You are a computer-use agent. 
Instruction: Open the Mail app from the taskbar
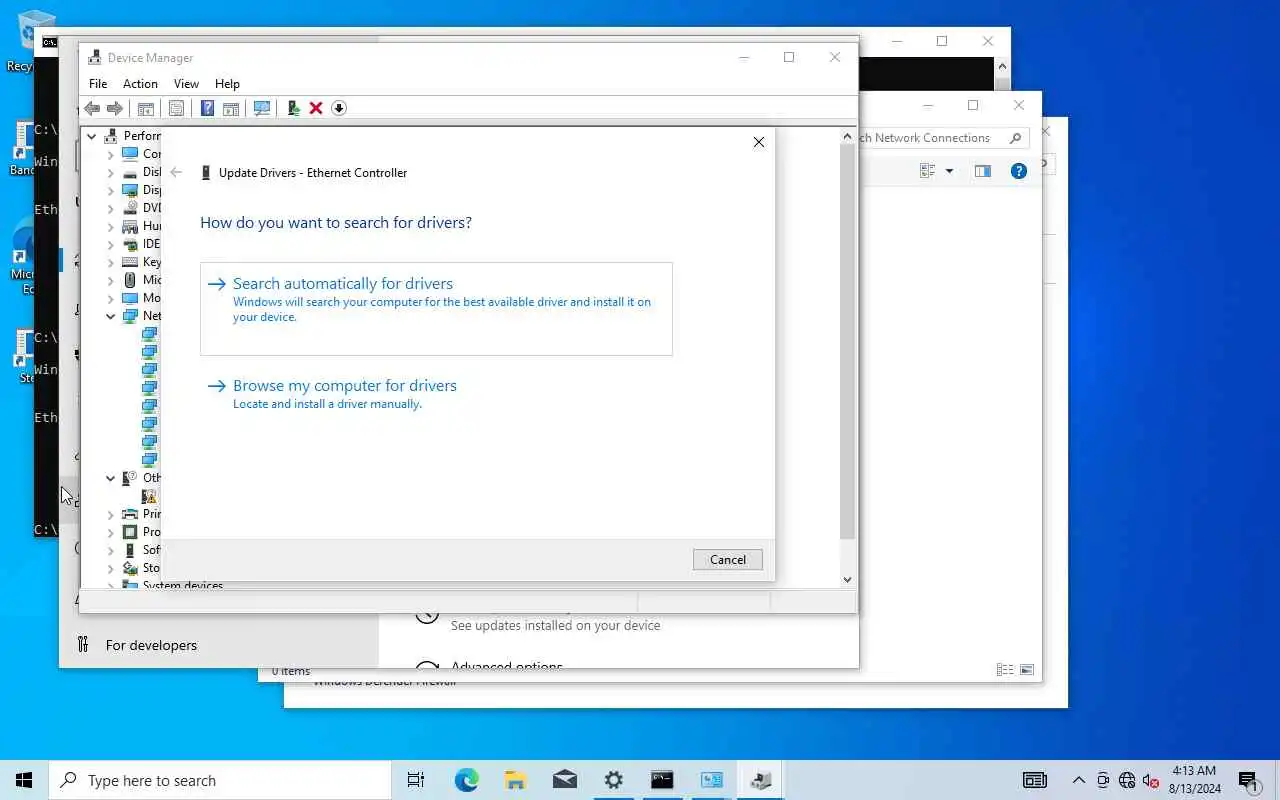coord(564,780)
